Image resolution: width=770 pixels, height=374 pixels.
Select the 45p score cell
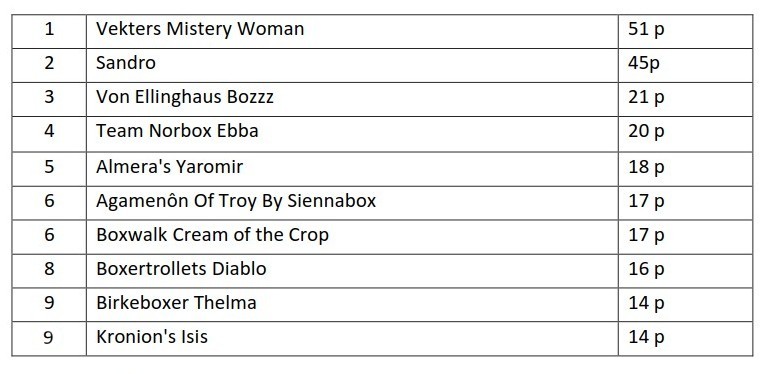pyautogui.click(x=685, y=65)
